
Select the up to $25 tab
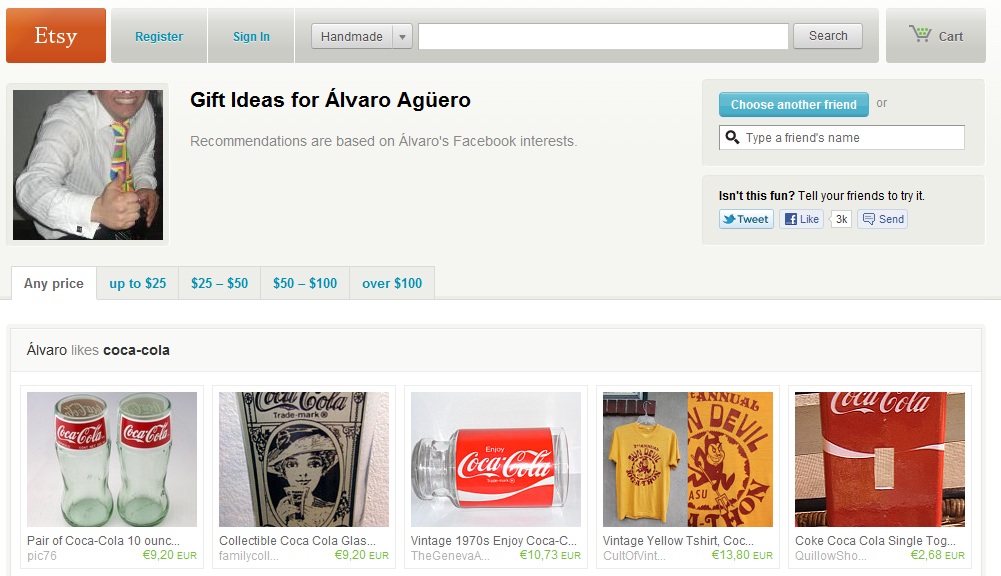[x=138, y=283]
